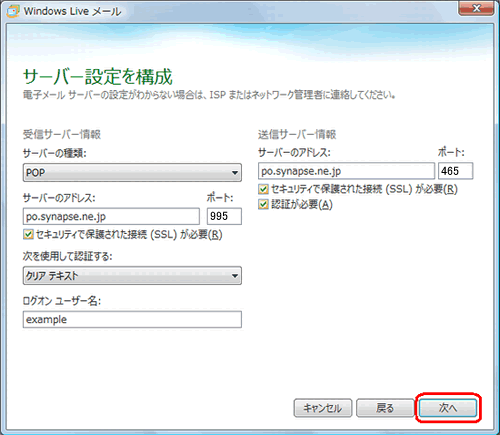Toggle 認証が必要(A) checkbox
The image size is (500, 435).
(x=263, y=204)
